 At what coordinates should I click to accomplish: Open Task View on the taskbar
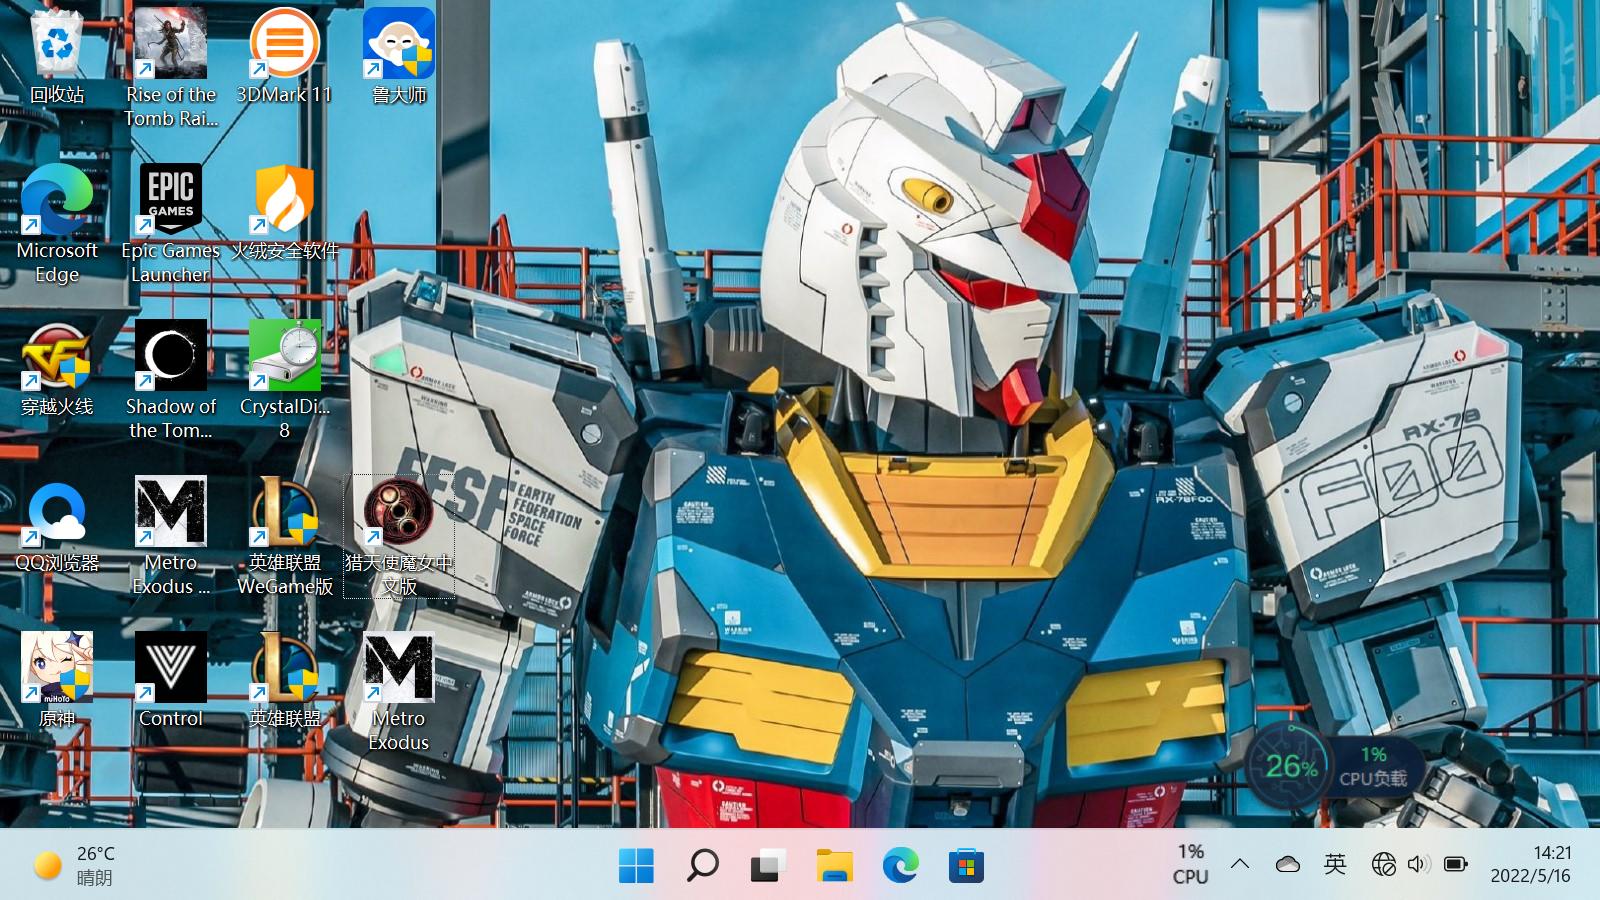tap(768, 865)
